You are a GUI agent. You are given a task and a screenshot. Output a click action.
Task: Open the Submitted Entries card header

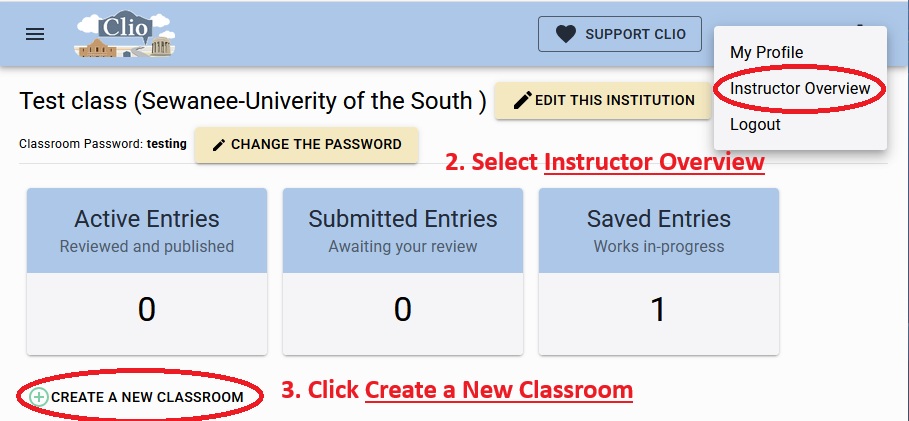point(403,230)
